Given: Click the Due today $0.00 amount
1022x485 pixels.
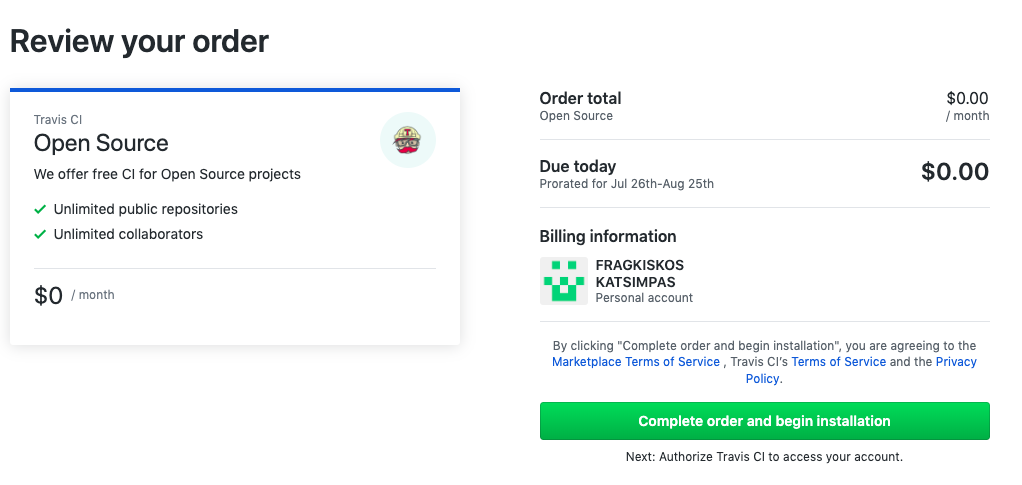Looking at the screenshot, I should (955, 171).
